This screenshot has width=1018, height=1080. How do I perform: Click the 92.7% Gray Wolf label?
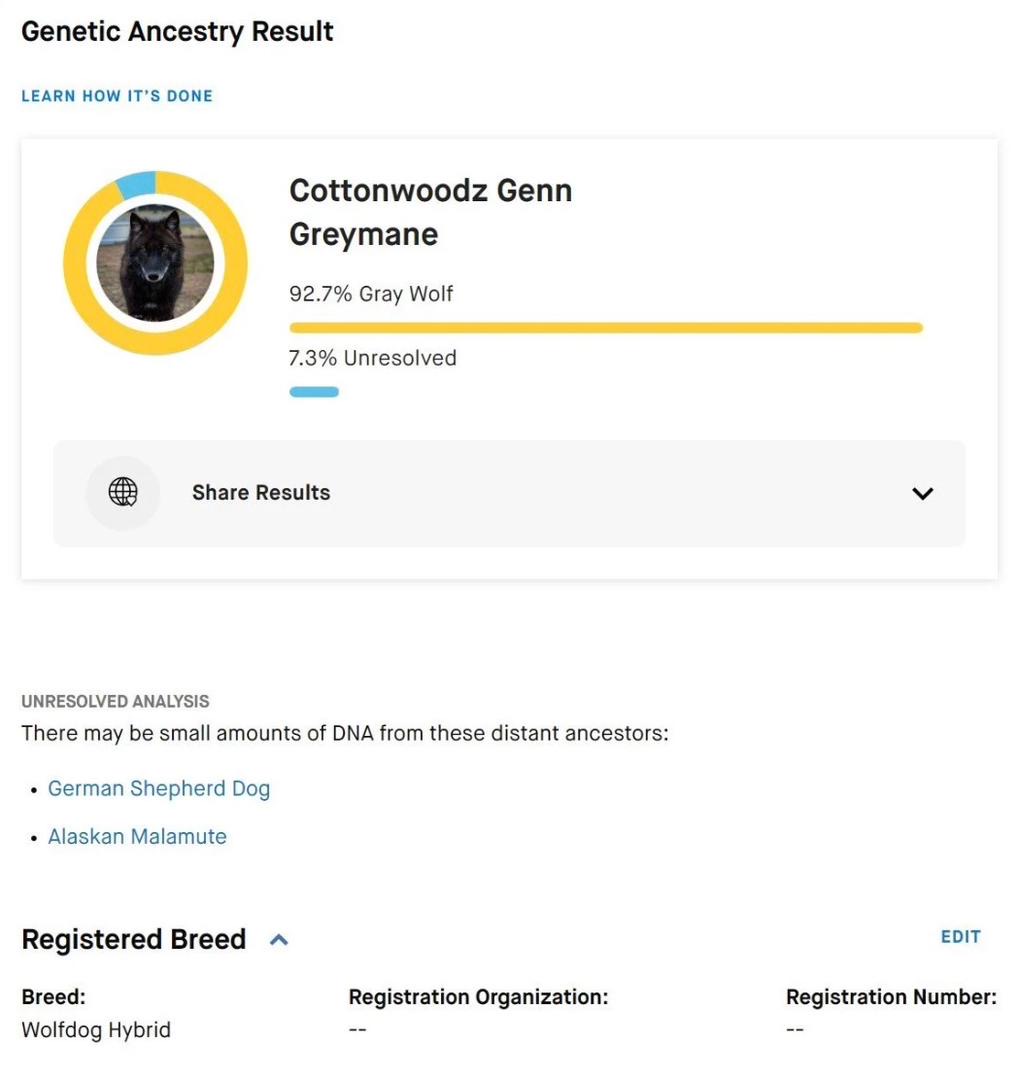tap(370, 293)
